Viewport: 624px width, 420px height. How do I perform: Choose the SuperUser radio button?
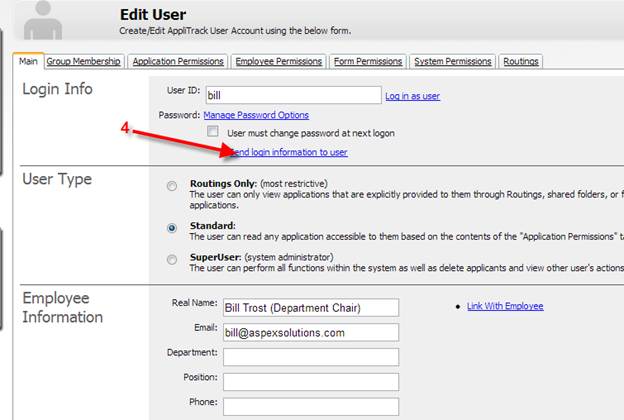[x=173, y=258]
